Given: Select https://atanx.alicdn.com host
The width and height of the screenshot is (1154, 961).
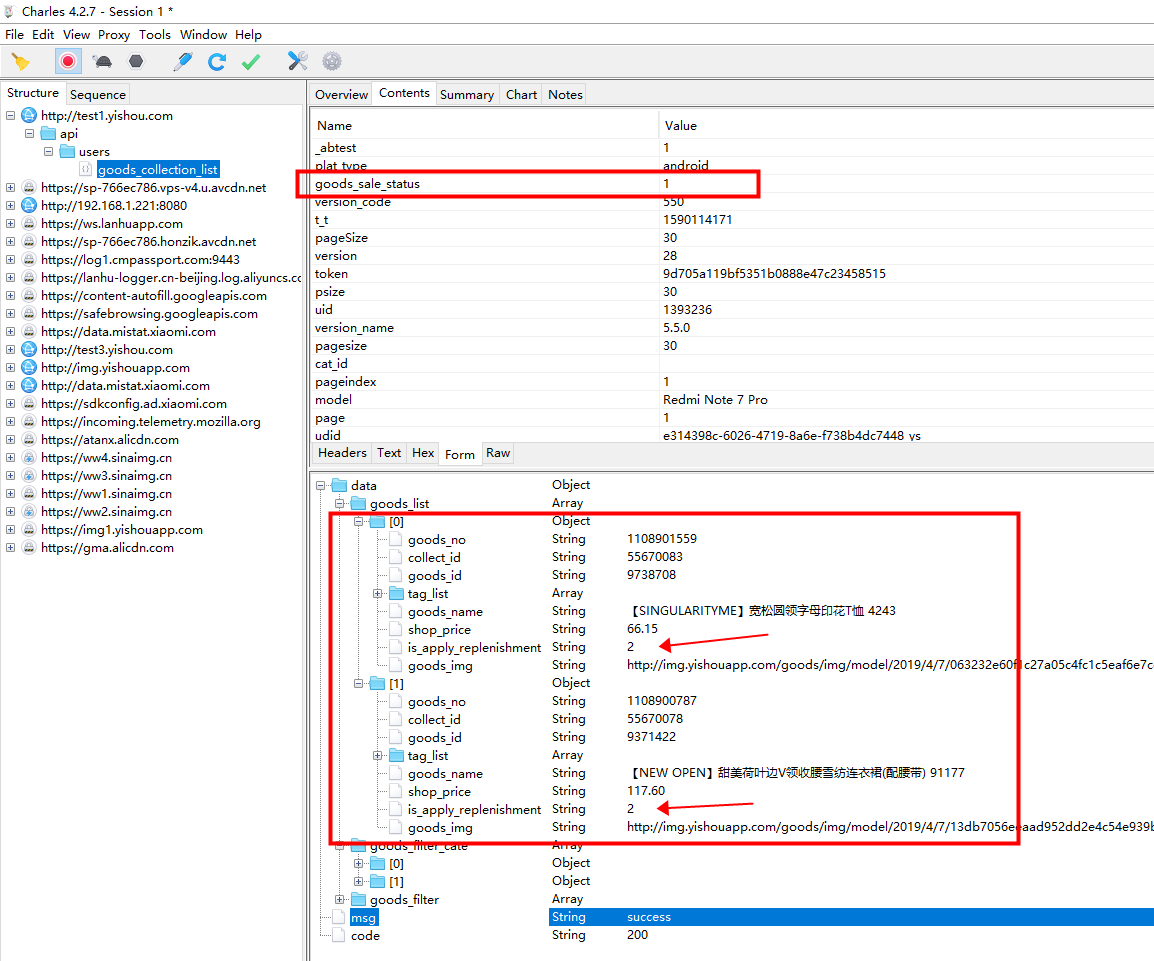Looking at the screenshot, I should 110,439.
